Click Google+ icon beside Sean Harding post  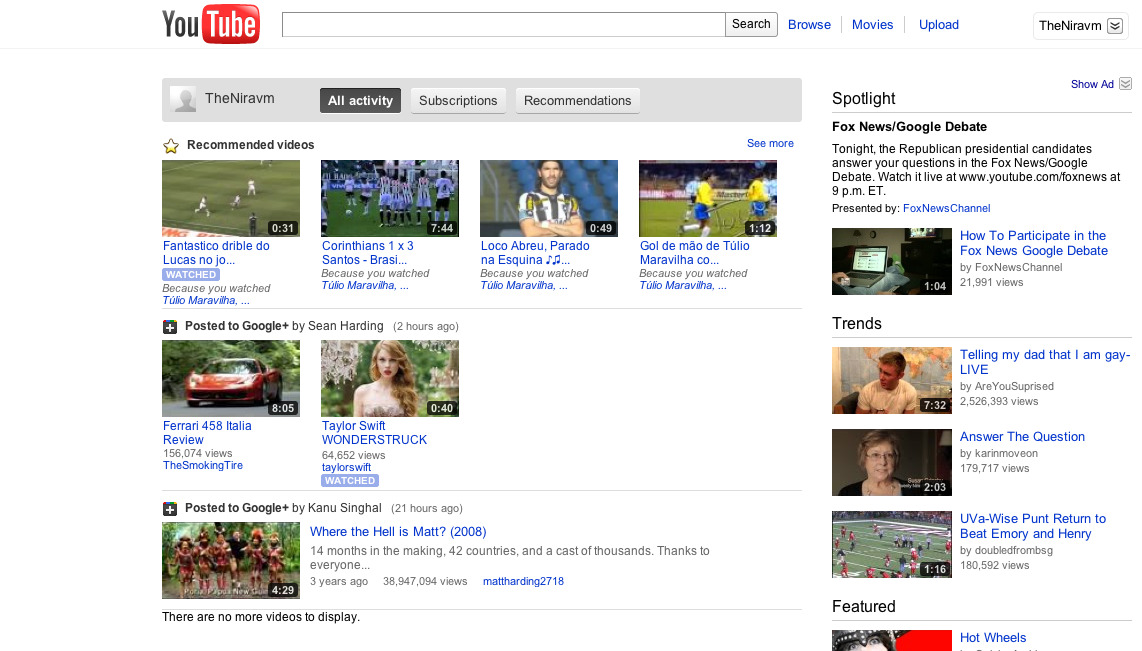(x=170, y=327)
